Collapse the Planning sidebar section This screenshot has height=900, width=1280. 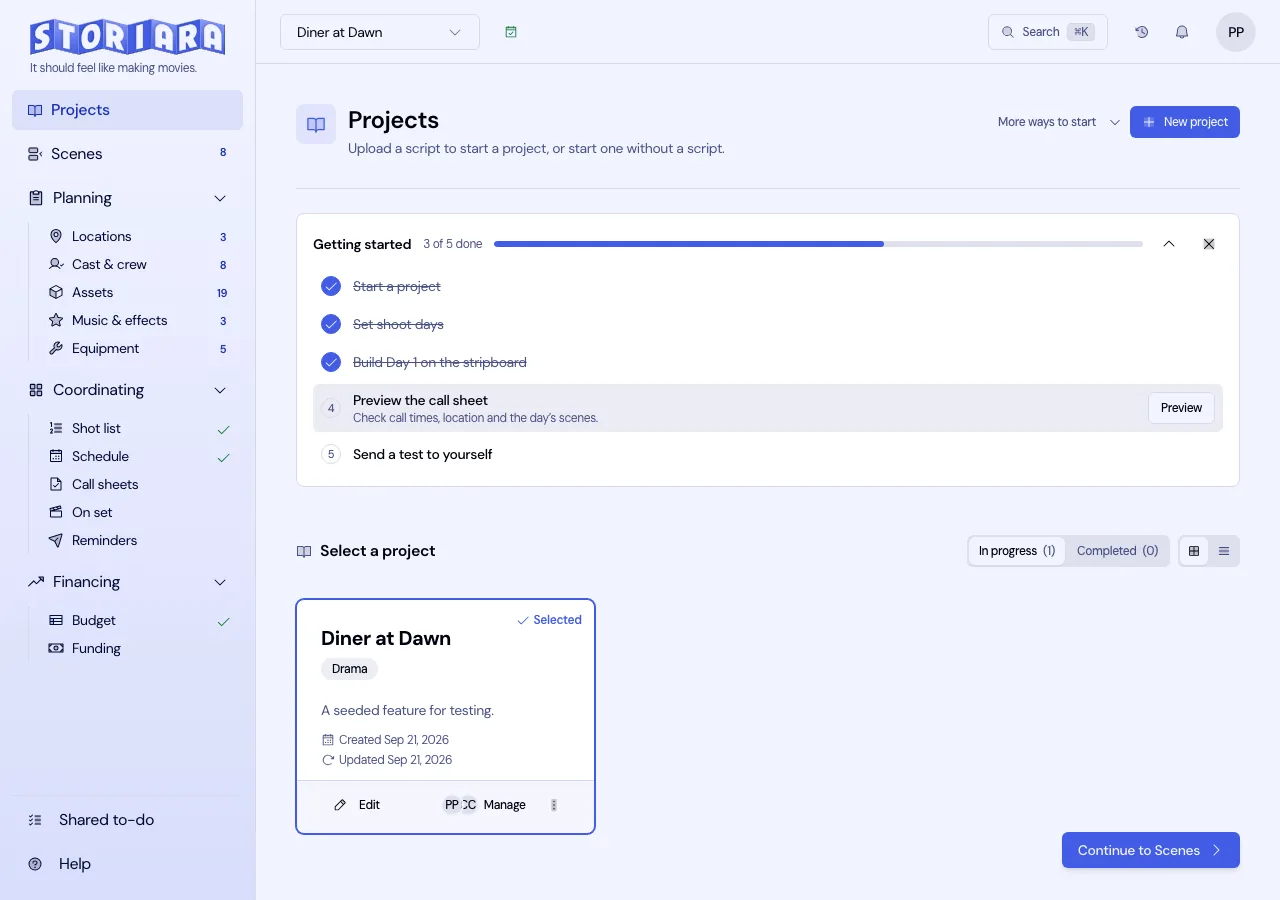[220, 198]
